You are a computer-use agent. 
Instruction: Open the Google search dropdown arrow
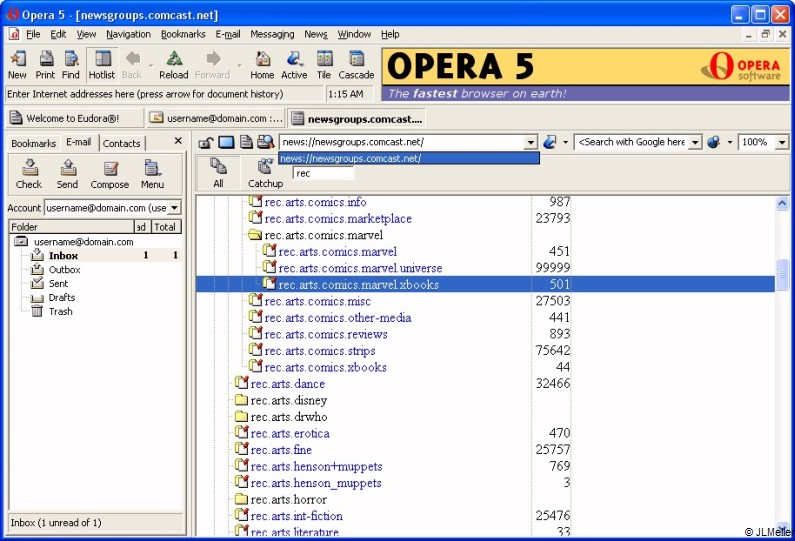[x=696, y=142]
